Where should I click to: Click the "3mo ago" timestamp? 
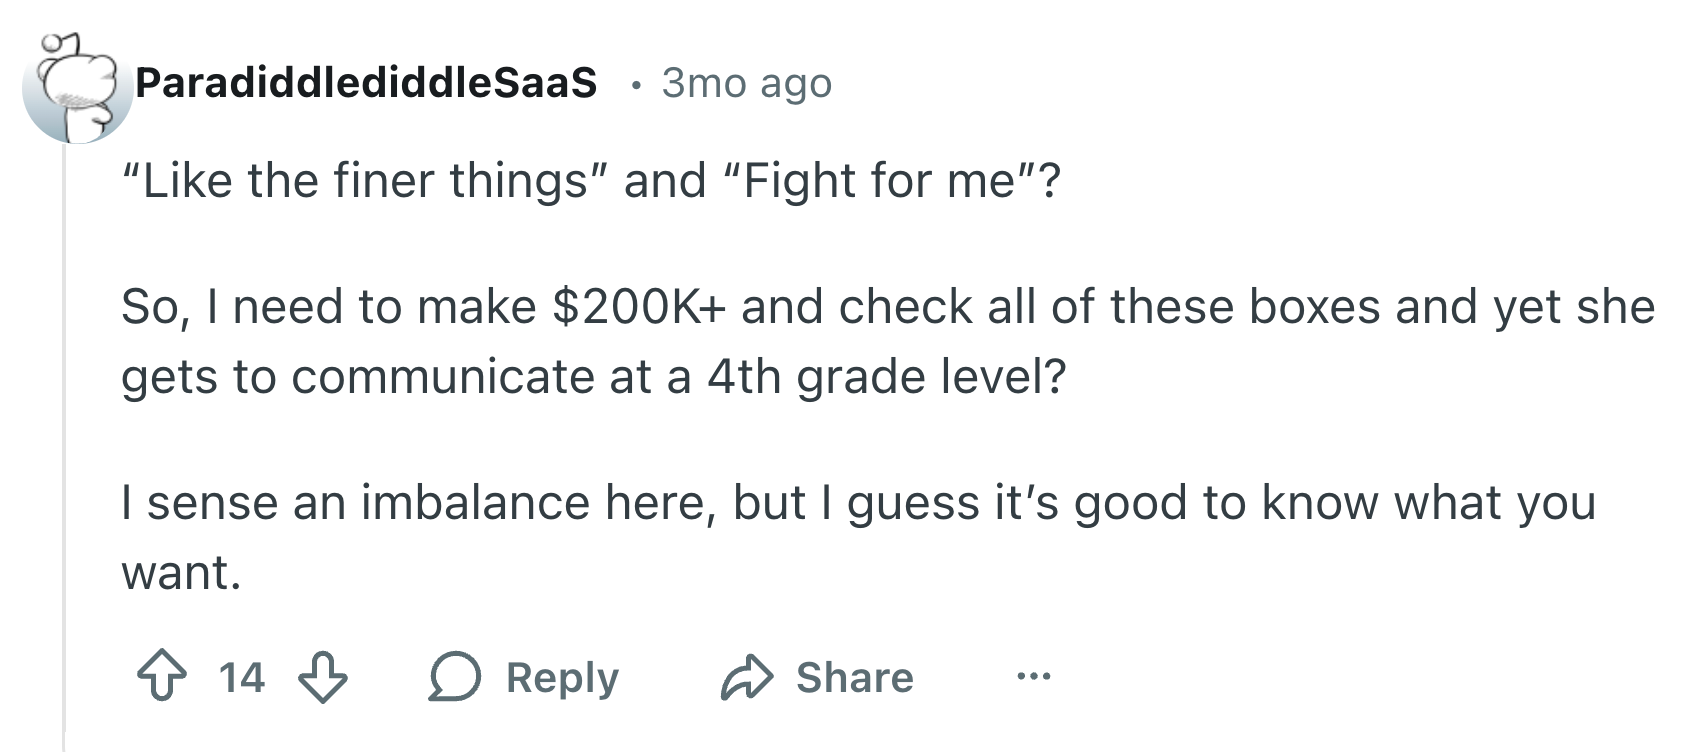pyautogui.click(x=746, y=83)
